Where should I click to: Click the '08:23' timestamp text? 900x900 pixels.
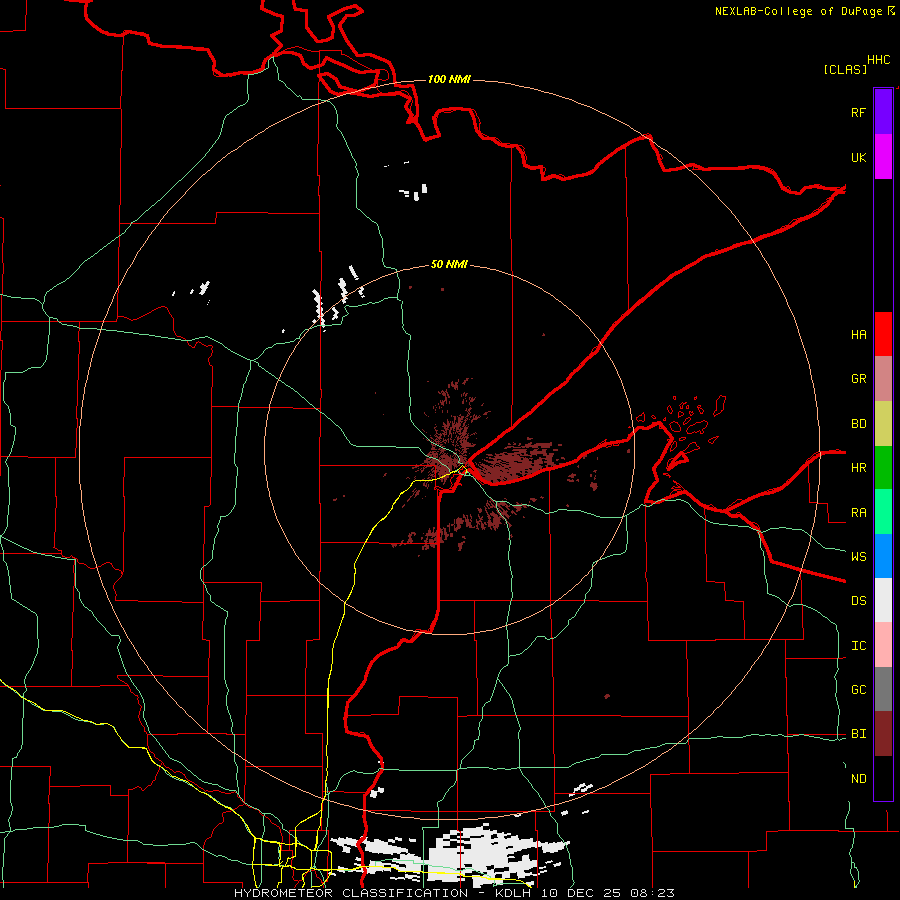(x=652, y=893)
